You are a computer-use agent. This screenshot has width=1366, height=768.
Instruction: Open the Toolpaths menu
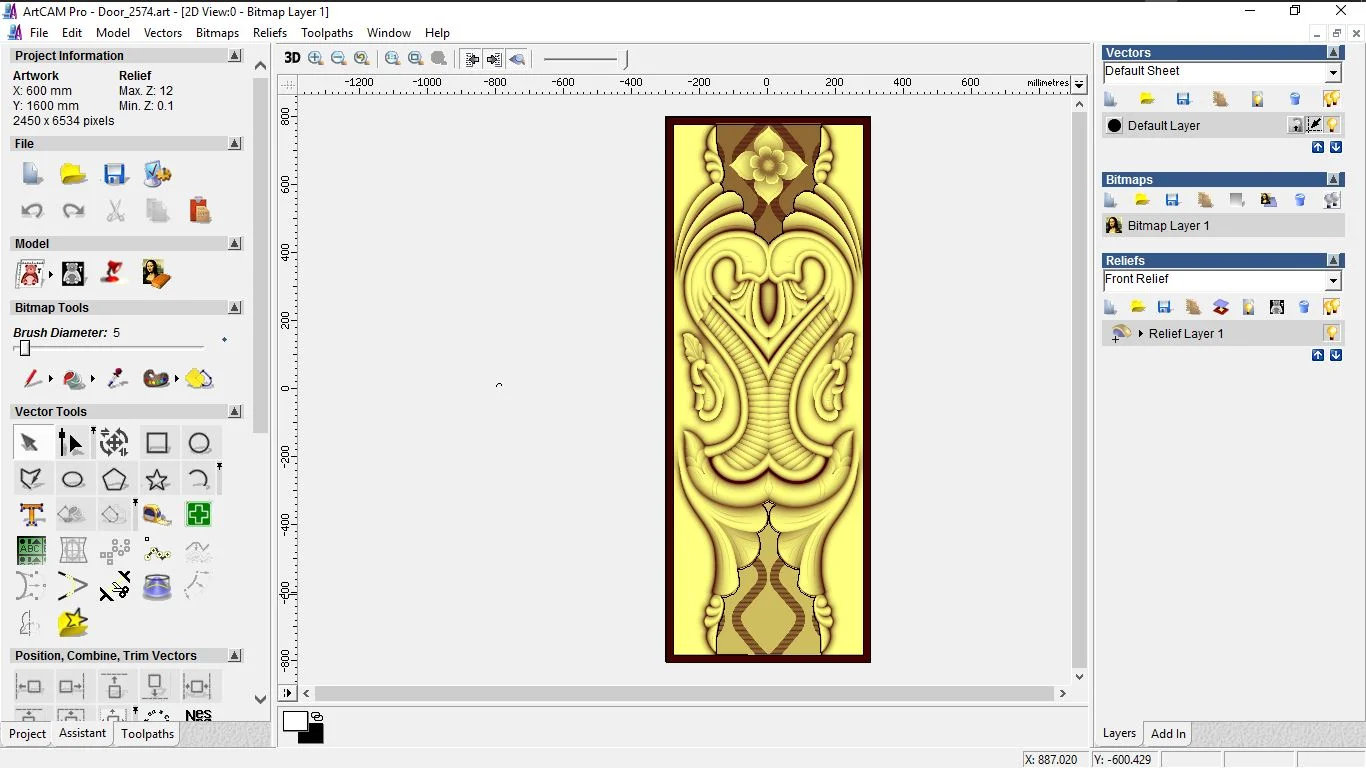326,33
